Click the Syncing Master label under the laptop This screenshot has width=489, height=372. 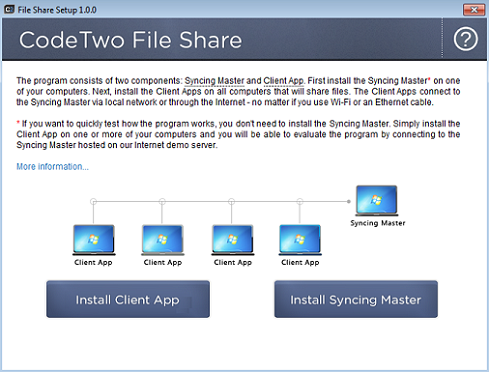pos(378,223)
